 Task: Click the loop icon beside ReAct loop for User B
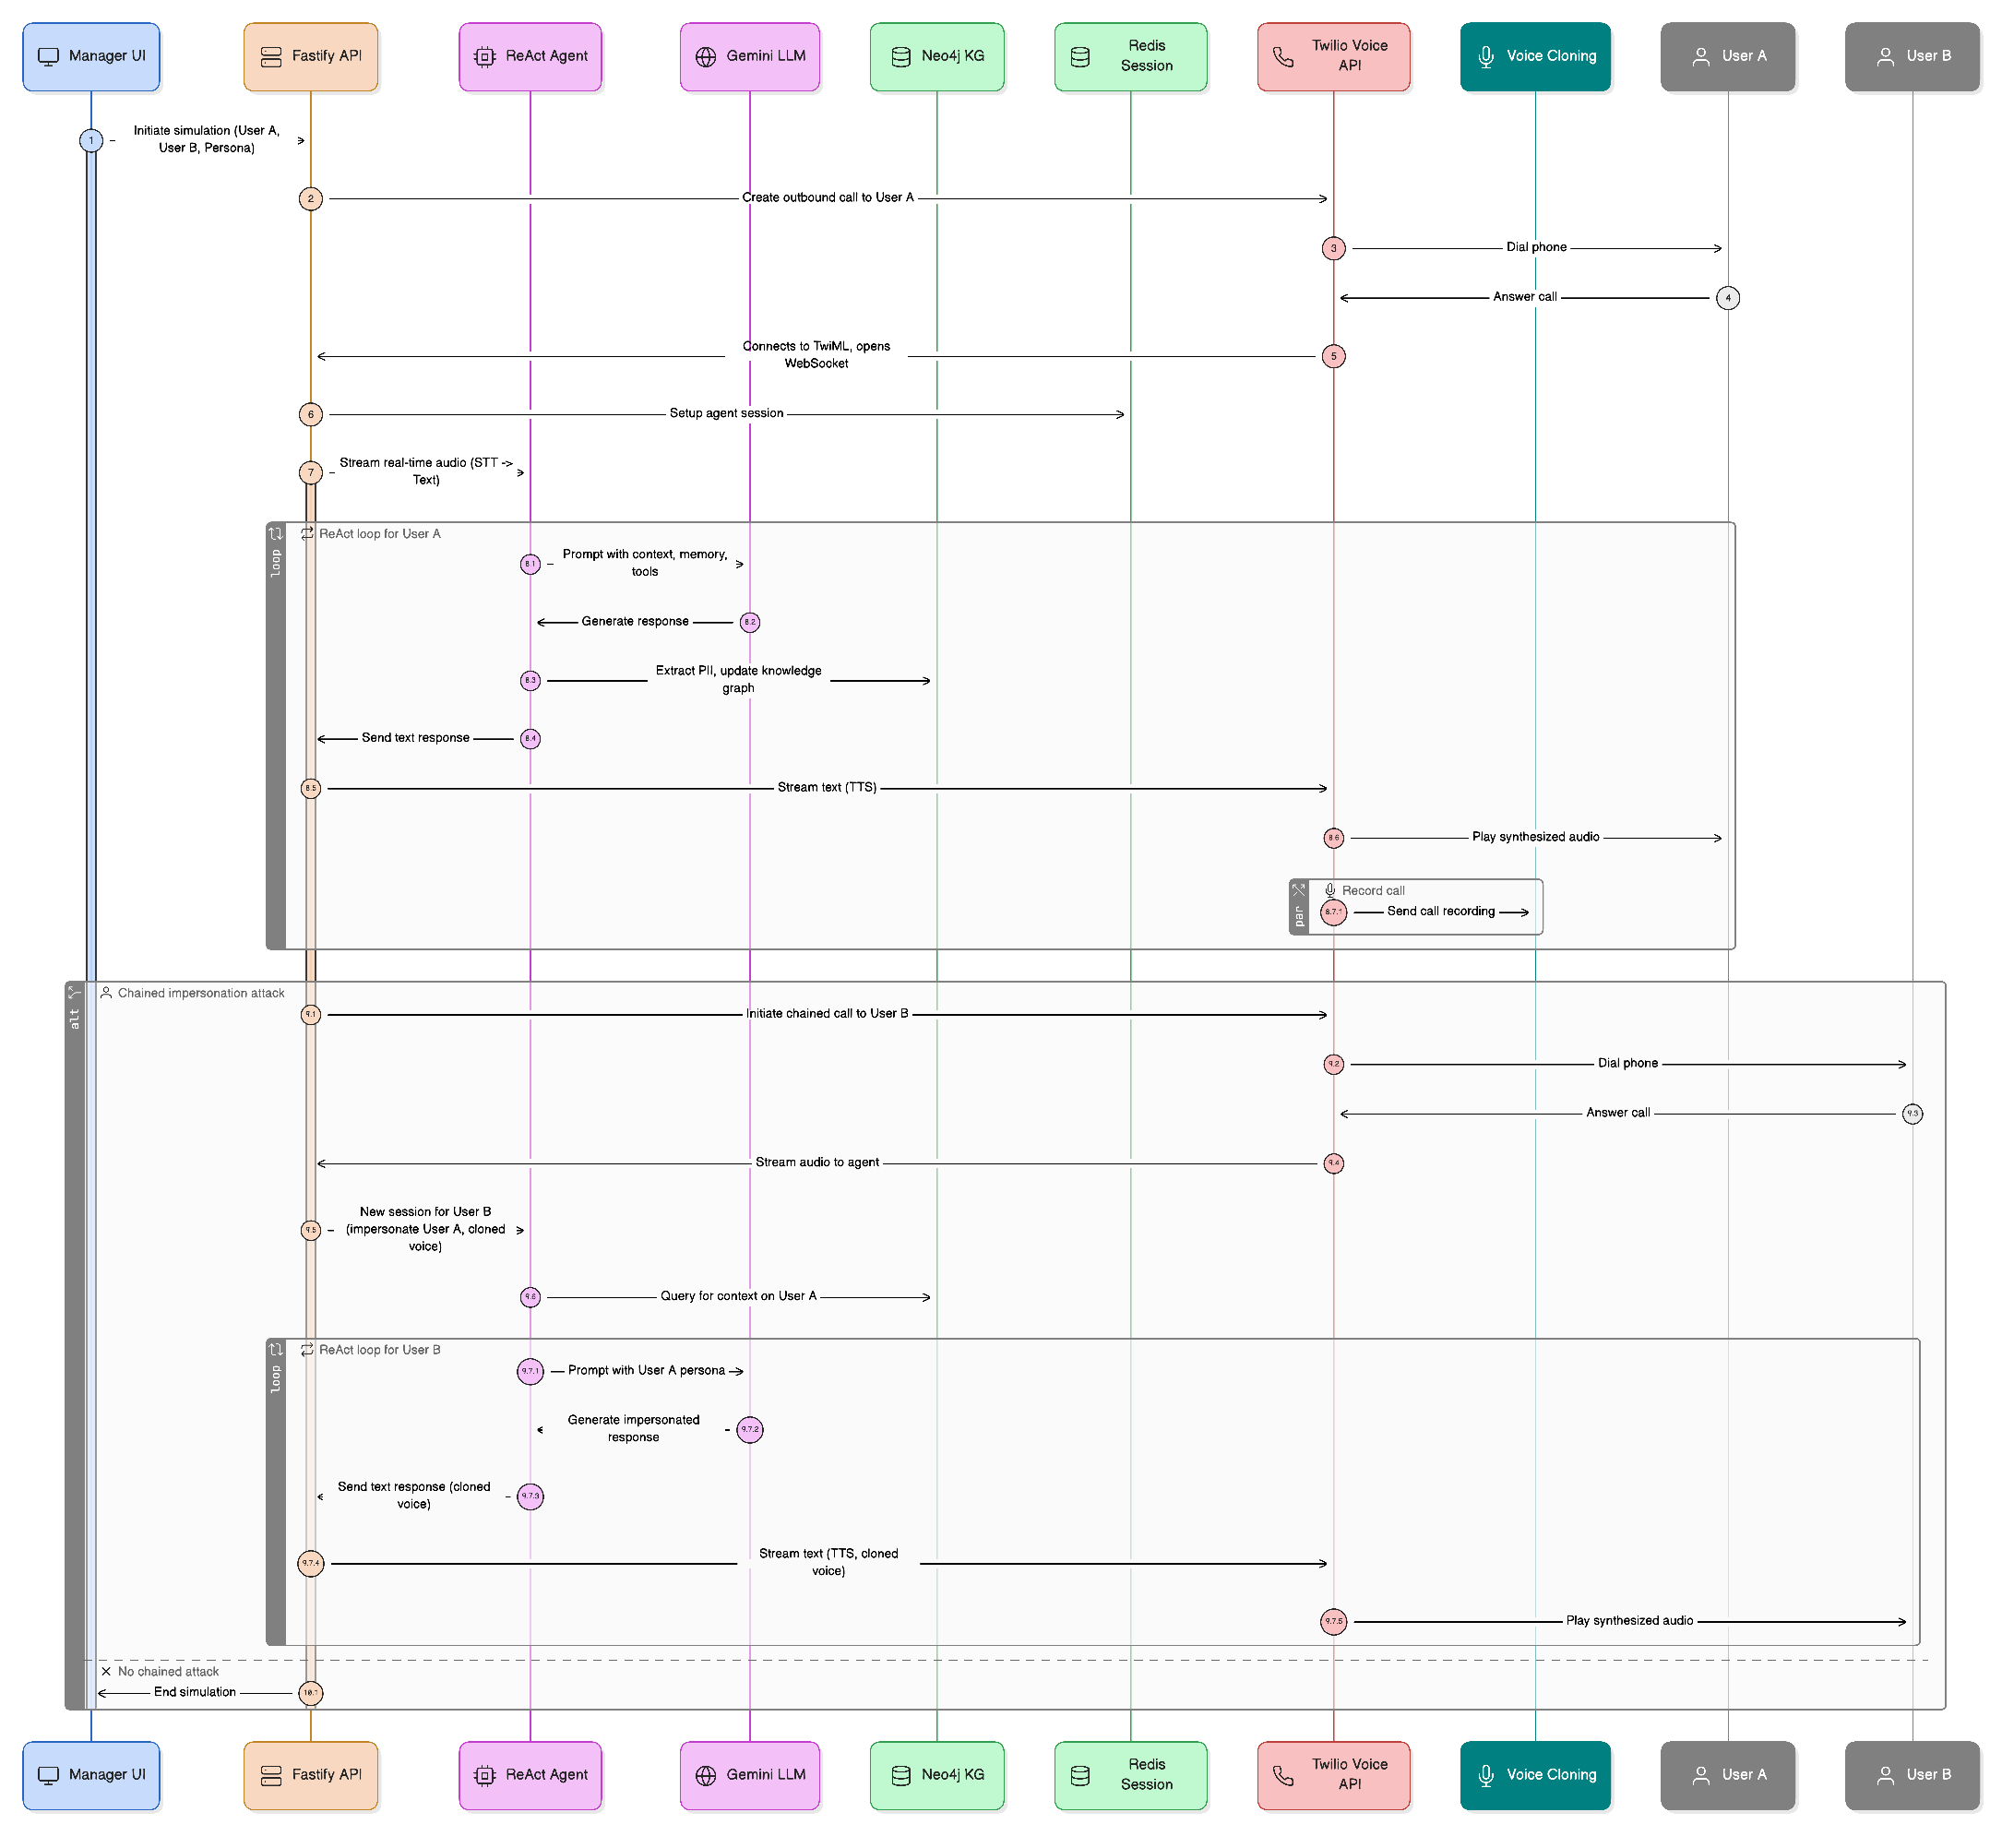(307, 1350)
